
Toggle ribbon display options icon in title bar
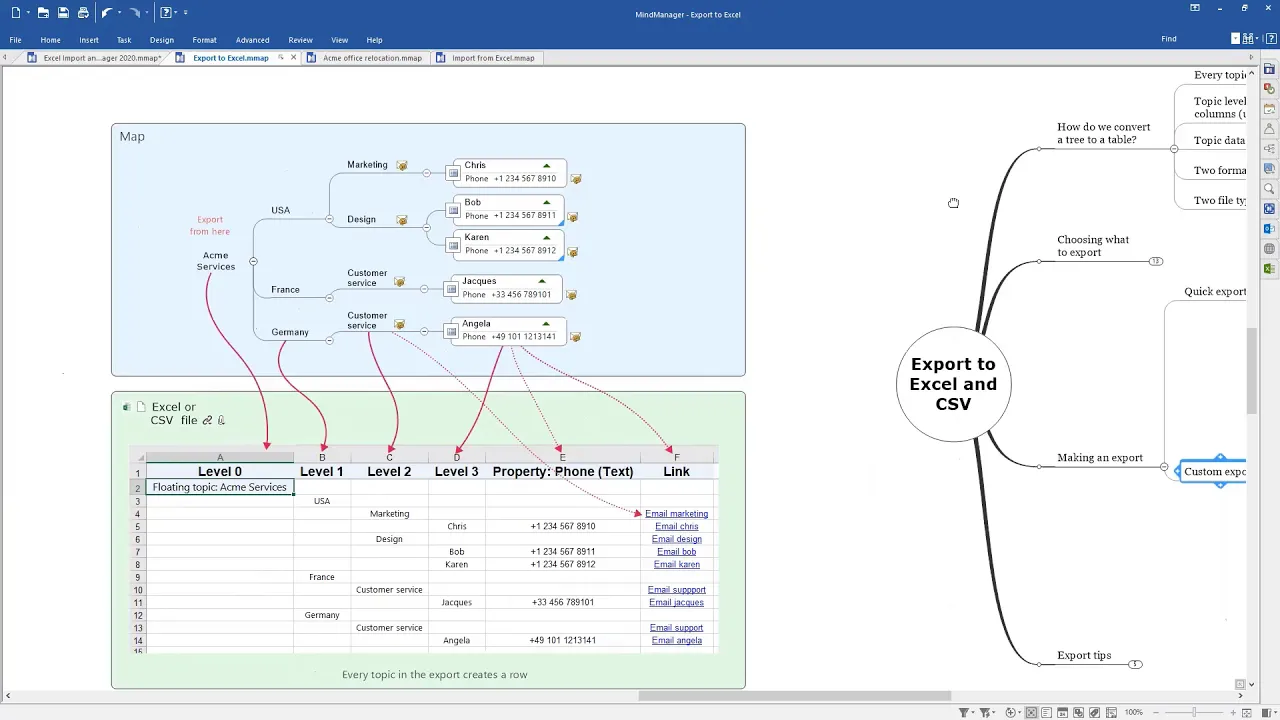coord(1194,8)
